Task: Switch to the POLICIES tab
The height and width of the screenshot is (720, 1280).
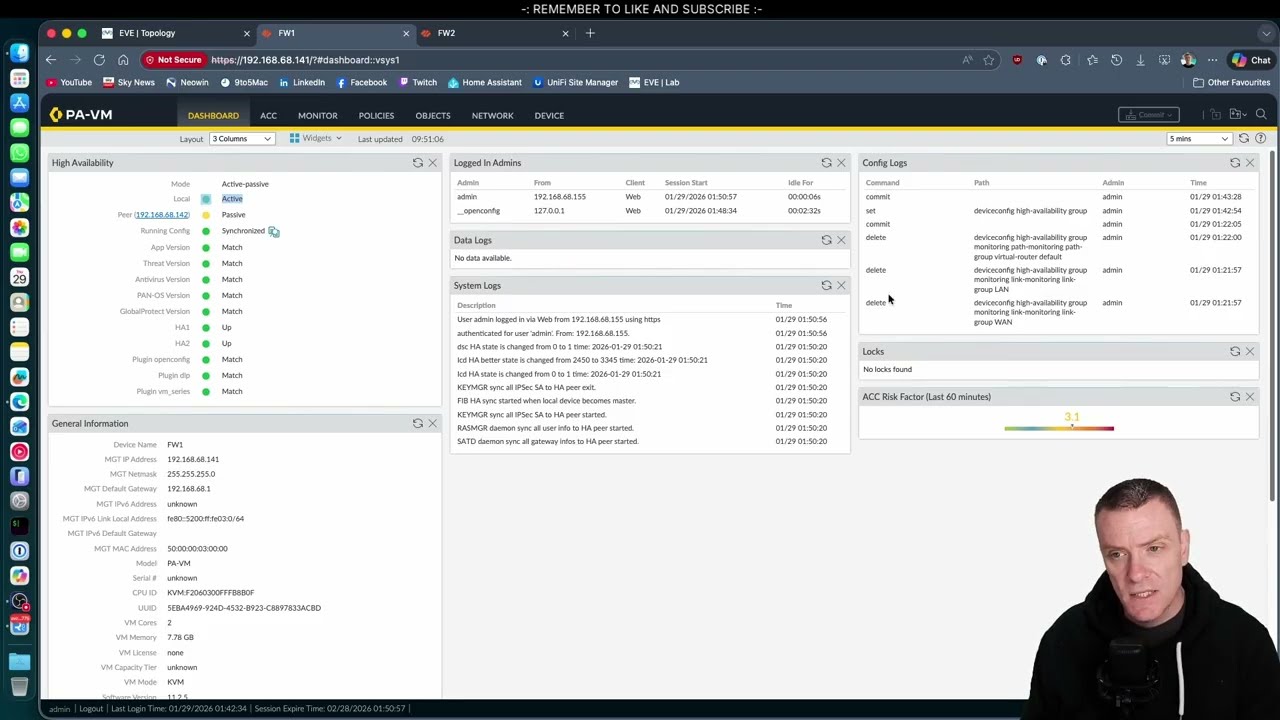Action: (x=376, y=115)
